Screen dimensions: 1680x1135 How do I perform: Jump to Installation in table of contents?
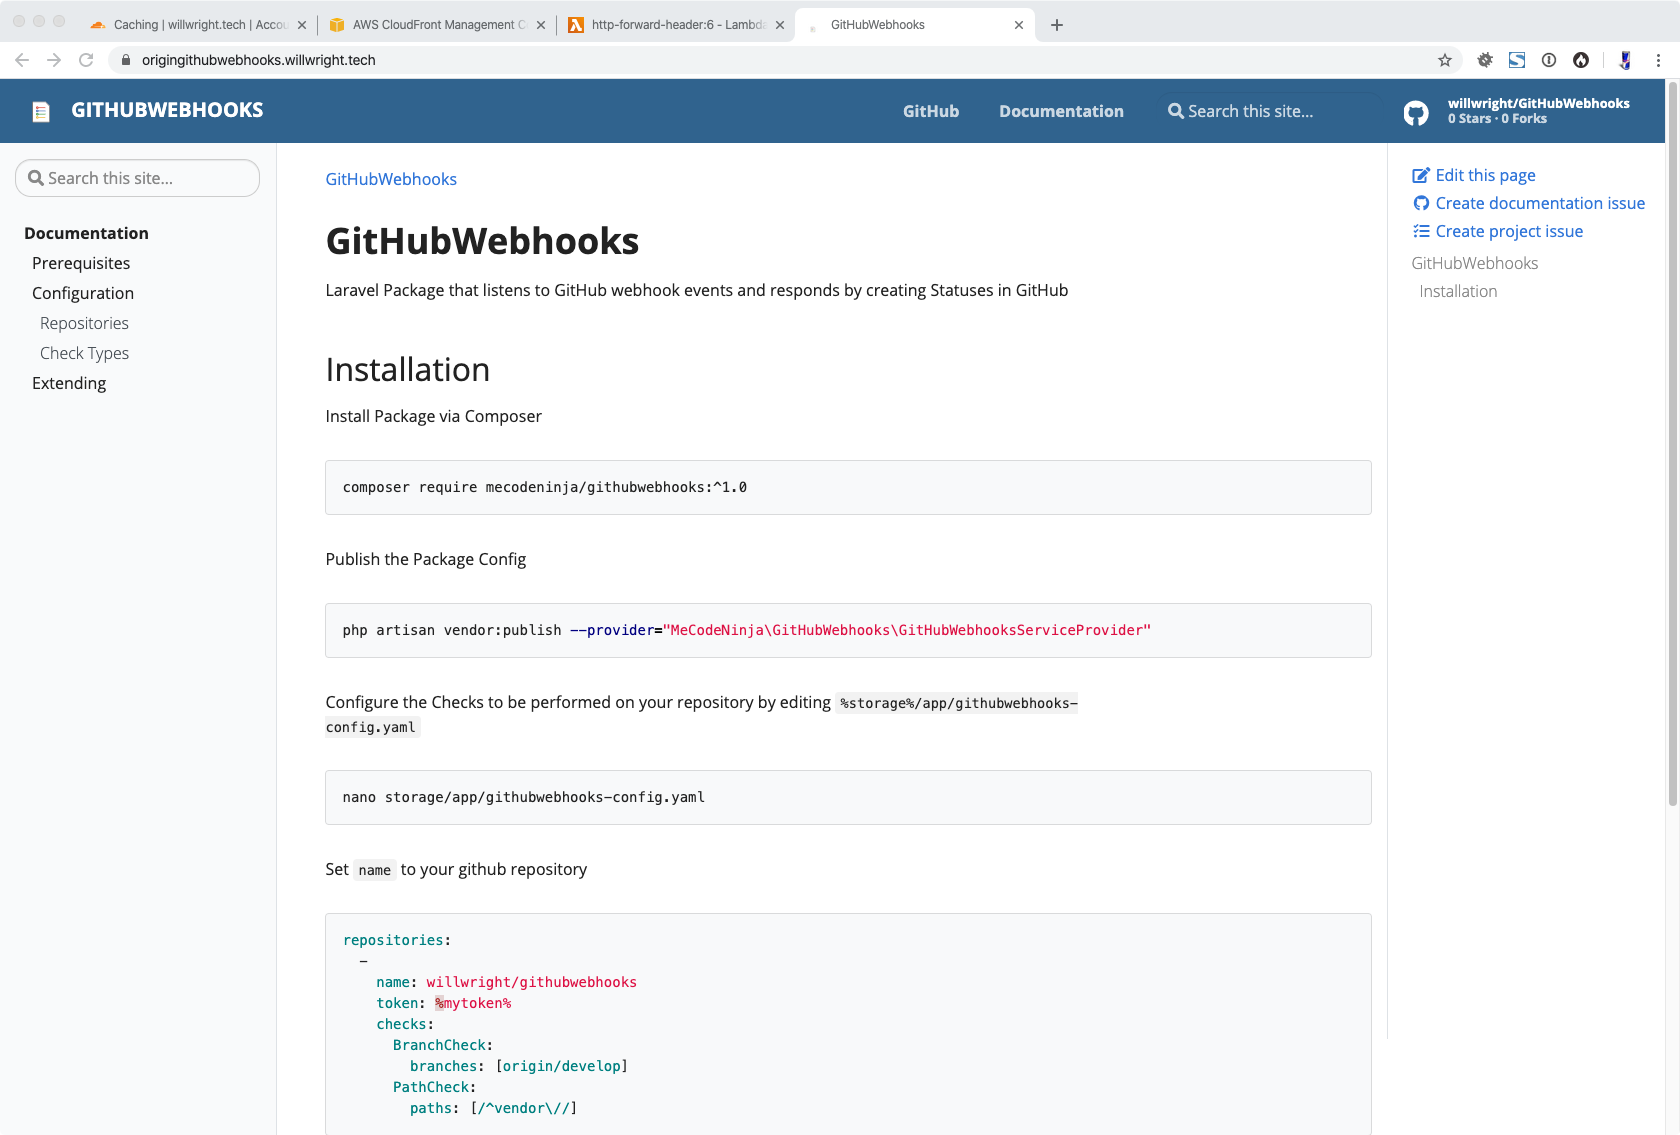point(1458,291)
